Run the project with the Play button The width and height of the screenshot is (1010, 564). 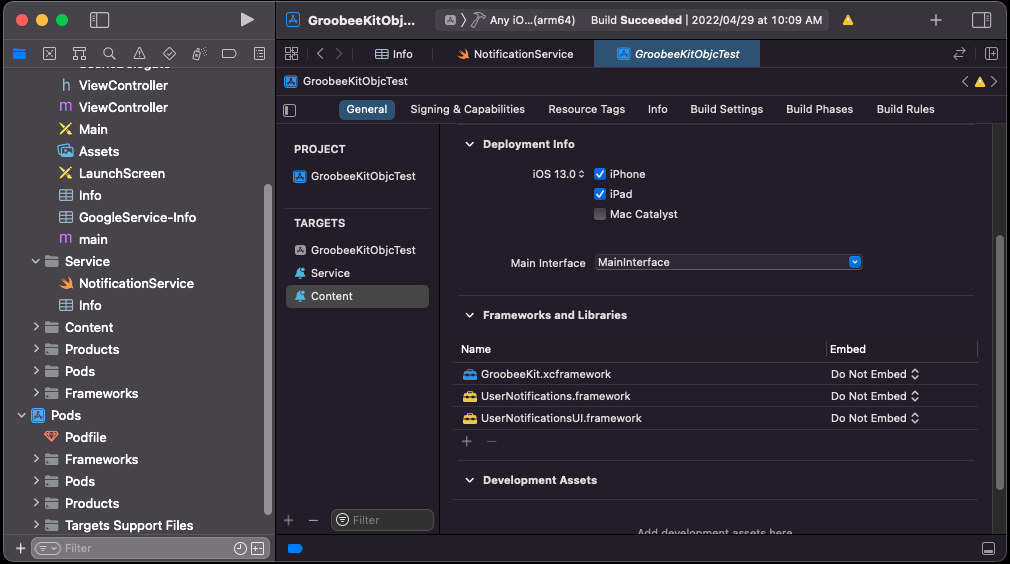click(247, 20)
